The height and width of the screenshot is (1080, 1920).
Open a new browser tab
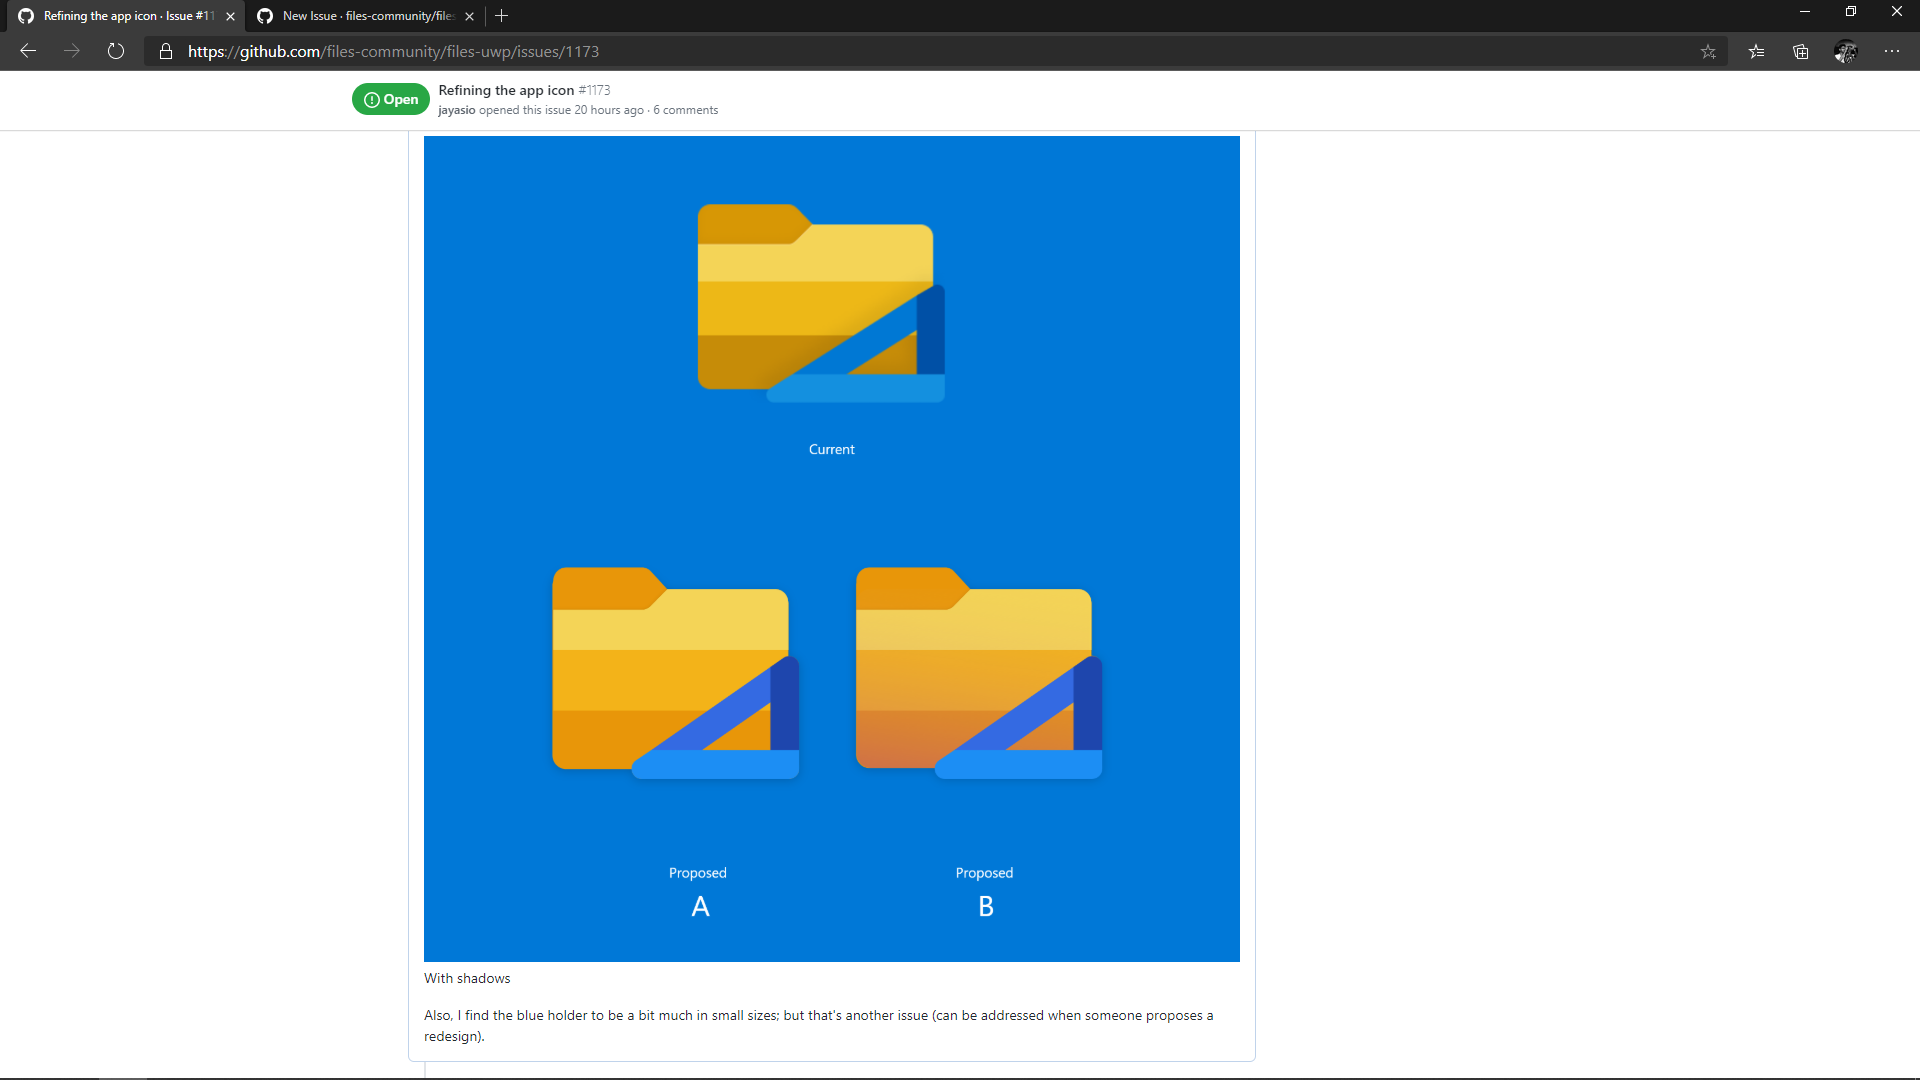click(502, 16)
